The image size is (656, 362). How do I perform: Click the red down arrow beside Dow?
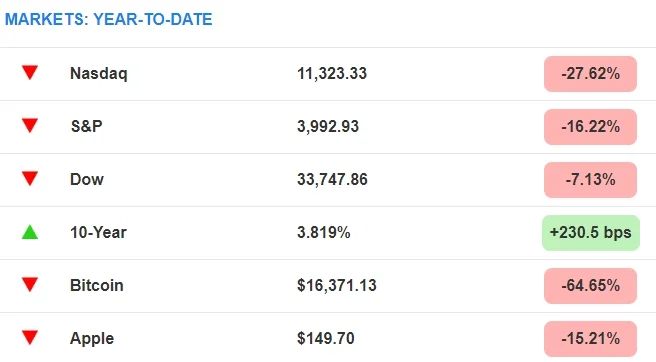pos(30,179)
